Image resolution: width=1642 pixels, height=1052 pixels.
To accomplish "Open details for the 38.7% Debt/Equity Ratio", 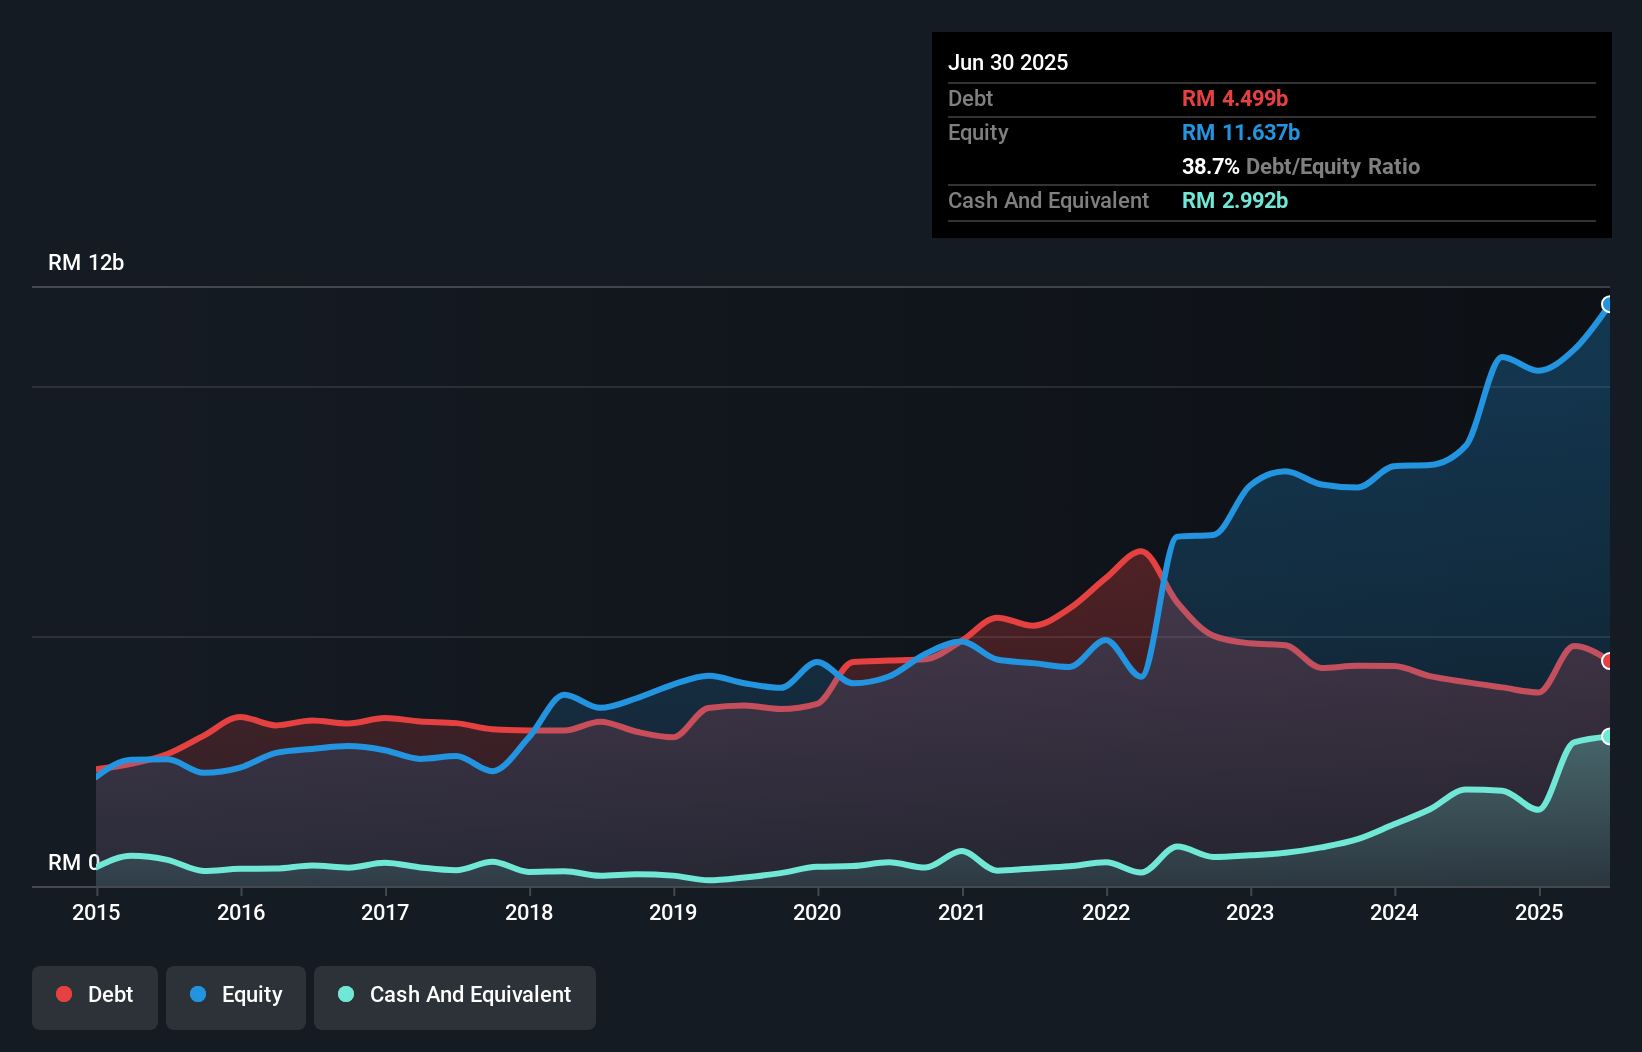I will coord(1301,166).
